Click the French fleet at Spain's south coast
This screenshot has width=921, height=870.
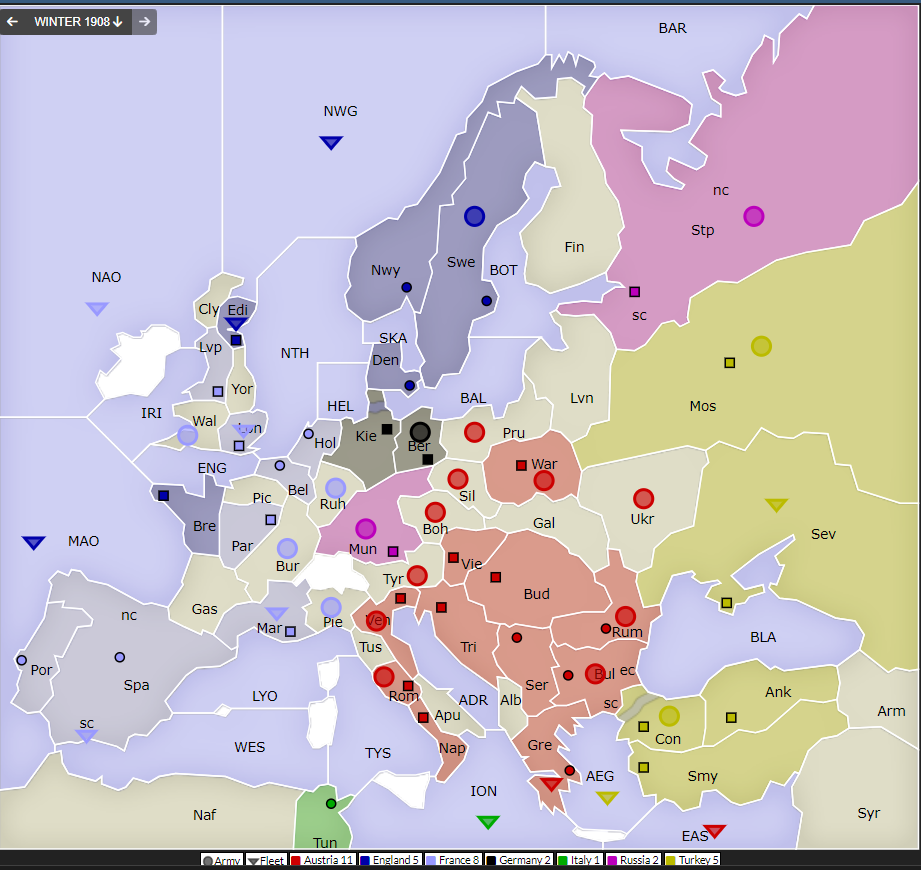point(86,736)
